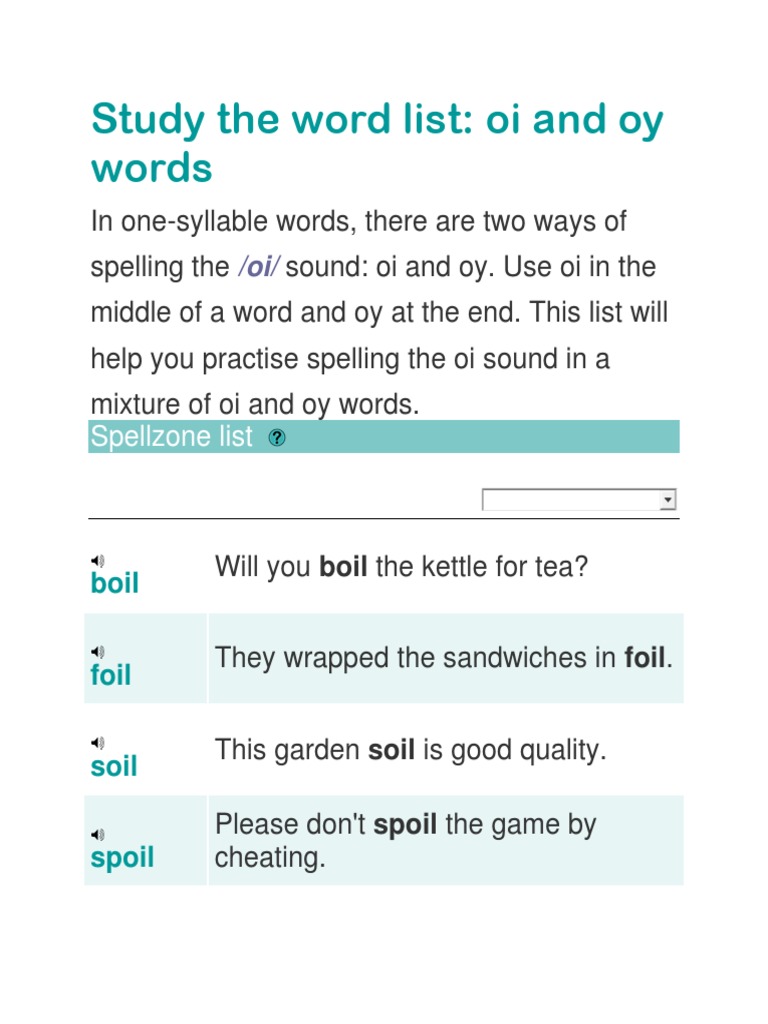Click the bold word 'boil' inside the kettle sentence
Viewport: 768px width, 1024px height.
pyautogui.click(x=343, y=567)
